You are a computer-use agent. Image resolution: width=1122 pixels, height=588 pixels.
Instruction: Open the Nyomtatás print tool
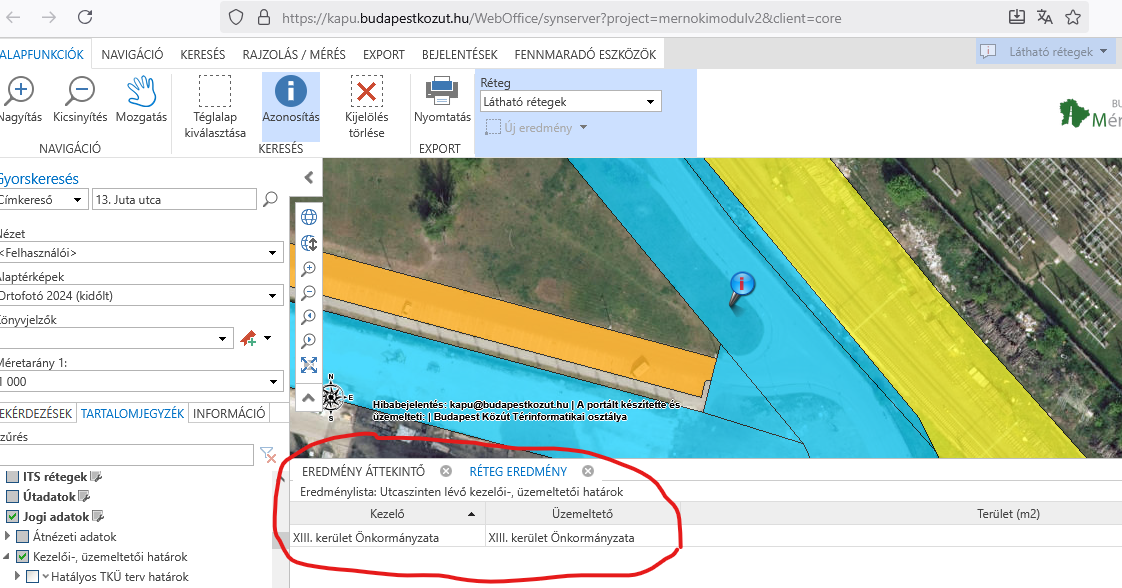[442, 92]
